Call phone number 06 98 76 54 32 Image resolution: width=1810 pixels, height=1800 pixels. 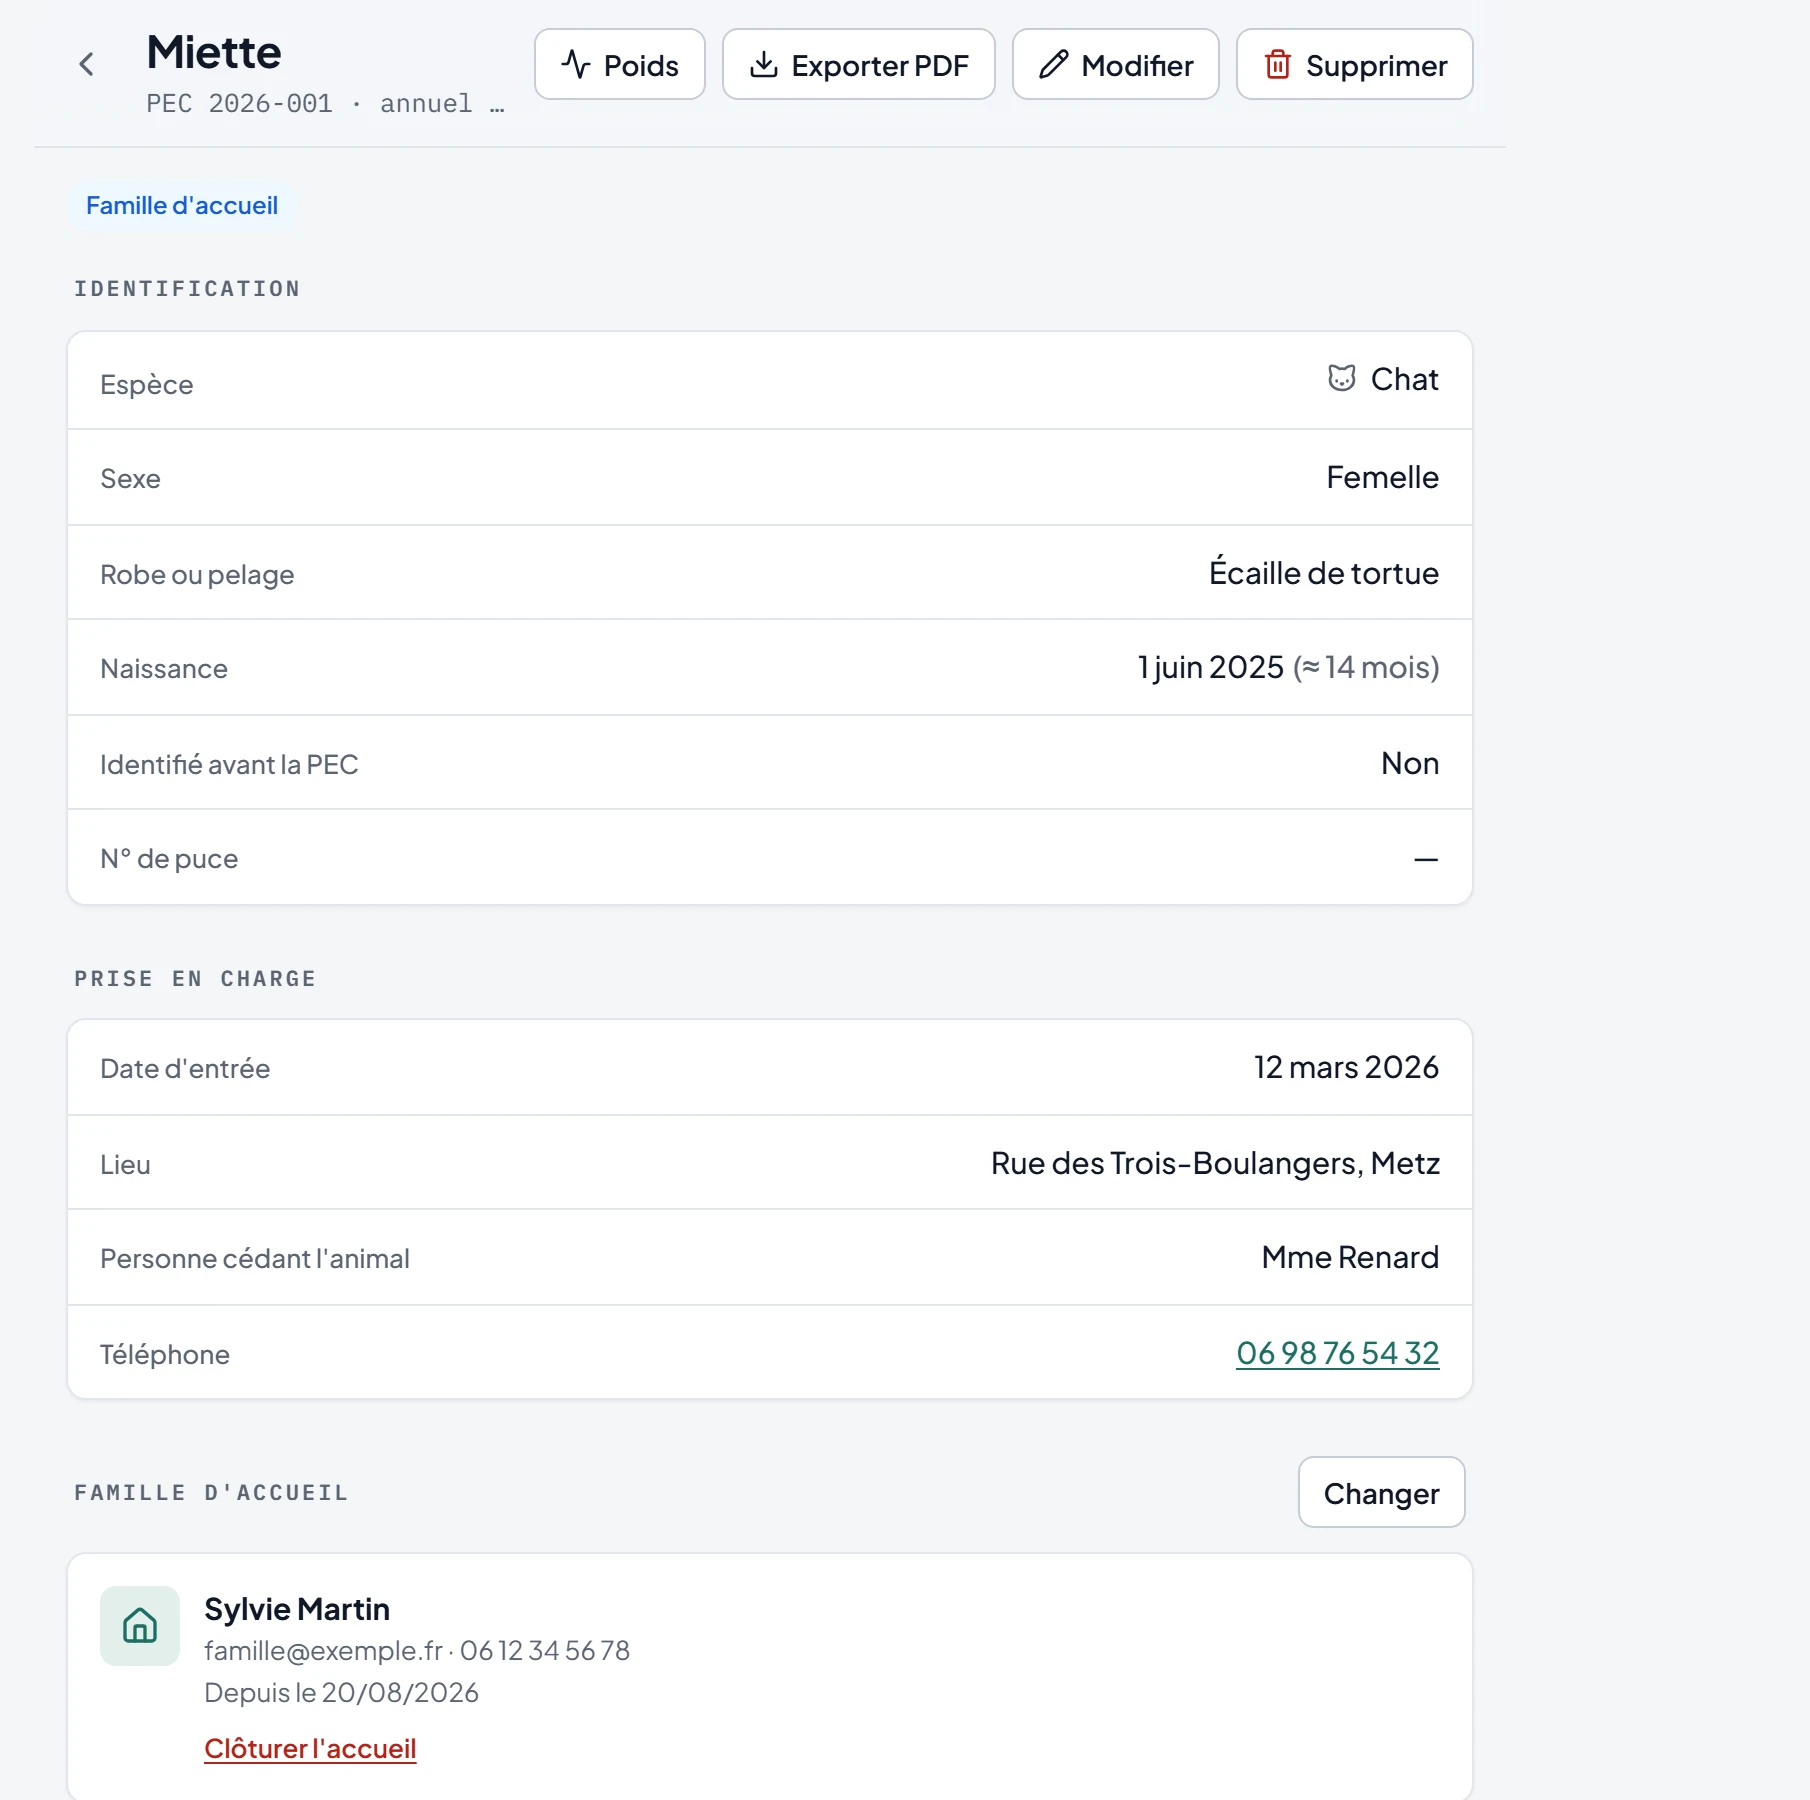click(x=1338, y=1353)
